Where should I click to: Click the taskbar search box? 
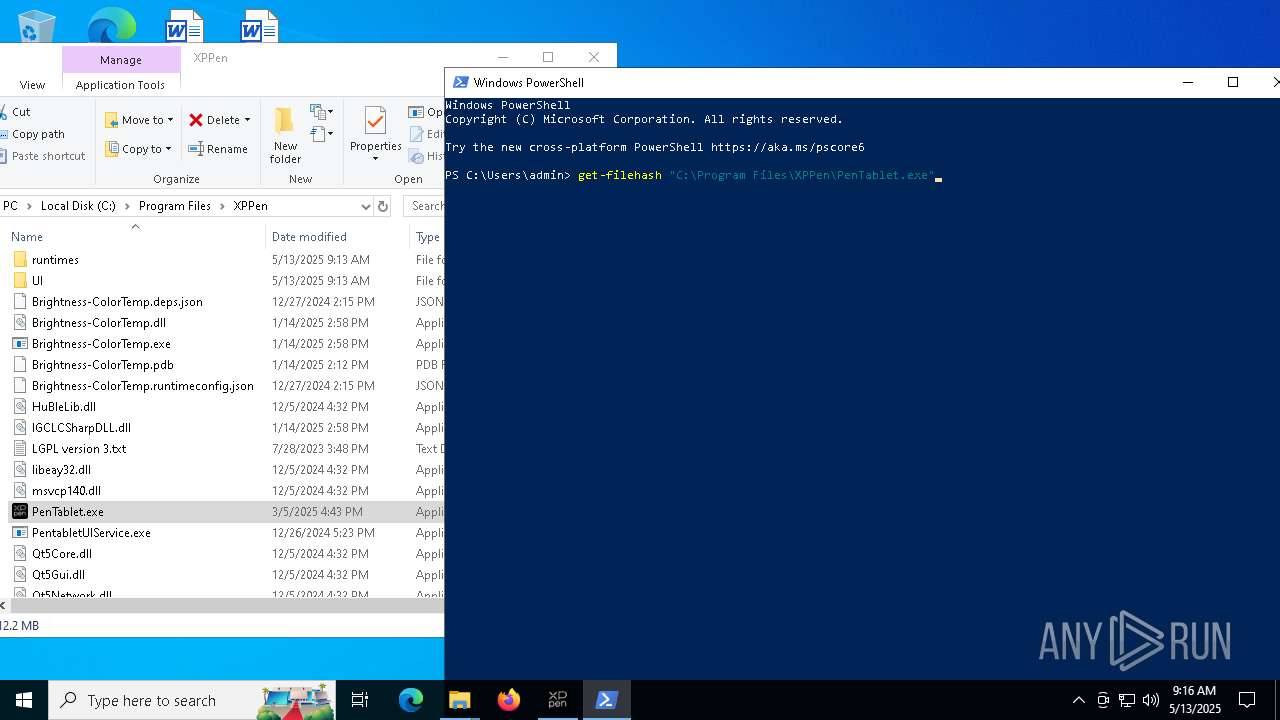192,700
